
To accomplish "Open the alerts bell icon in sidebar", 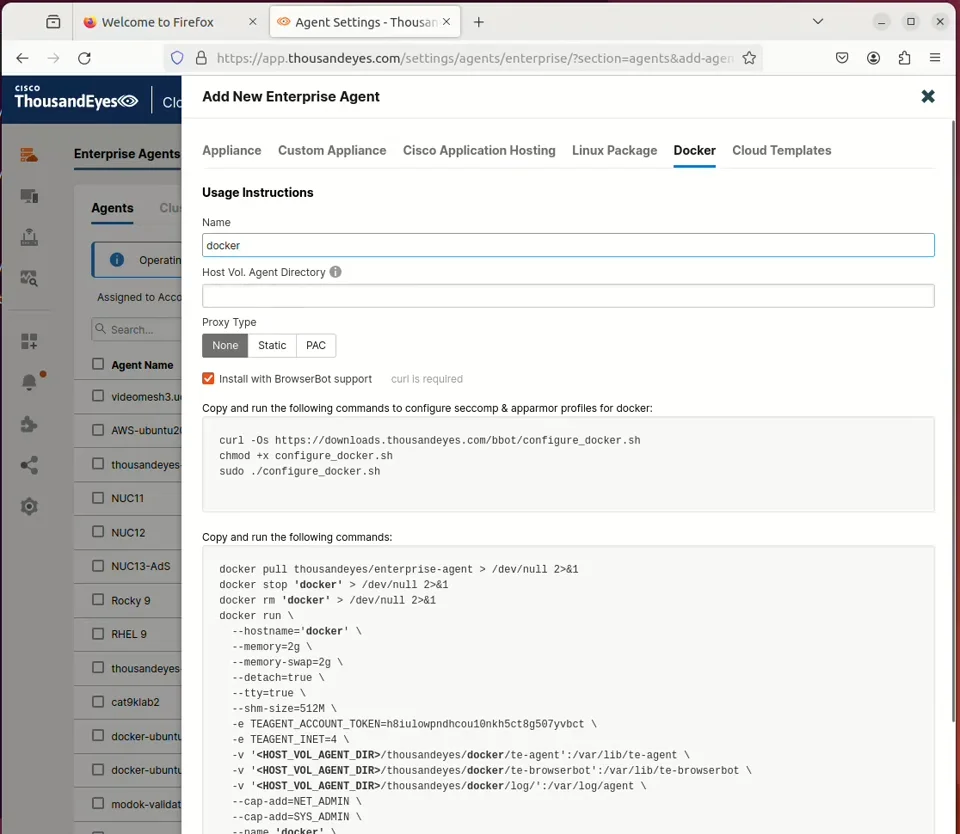I will point(29,382).
